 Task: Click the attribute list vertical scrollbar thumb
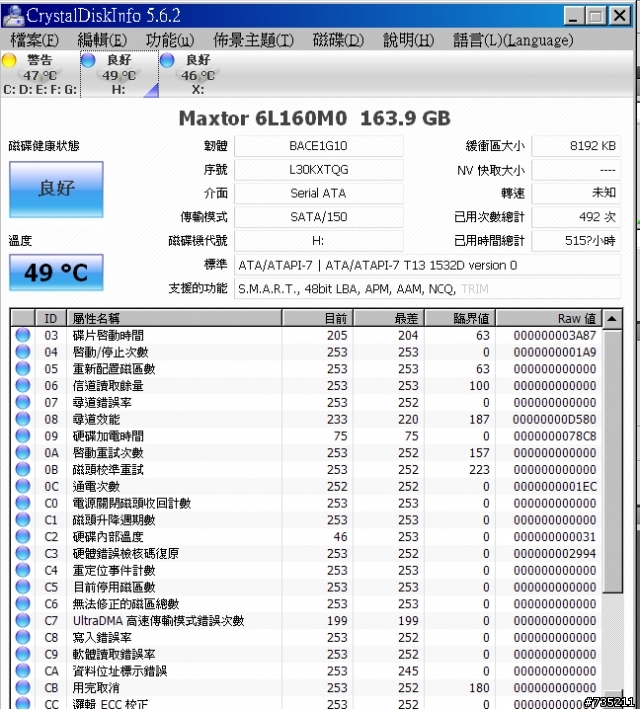point(613,461)
